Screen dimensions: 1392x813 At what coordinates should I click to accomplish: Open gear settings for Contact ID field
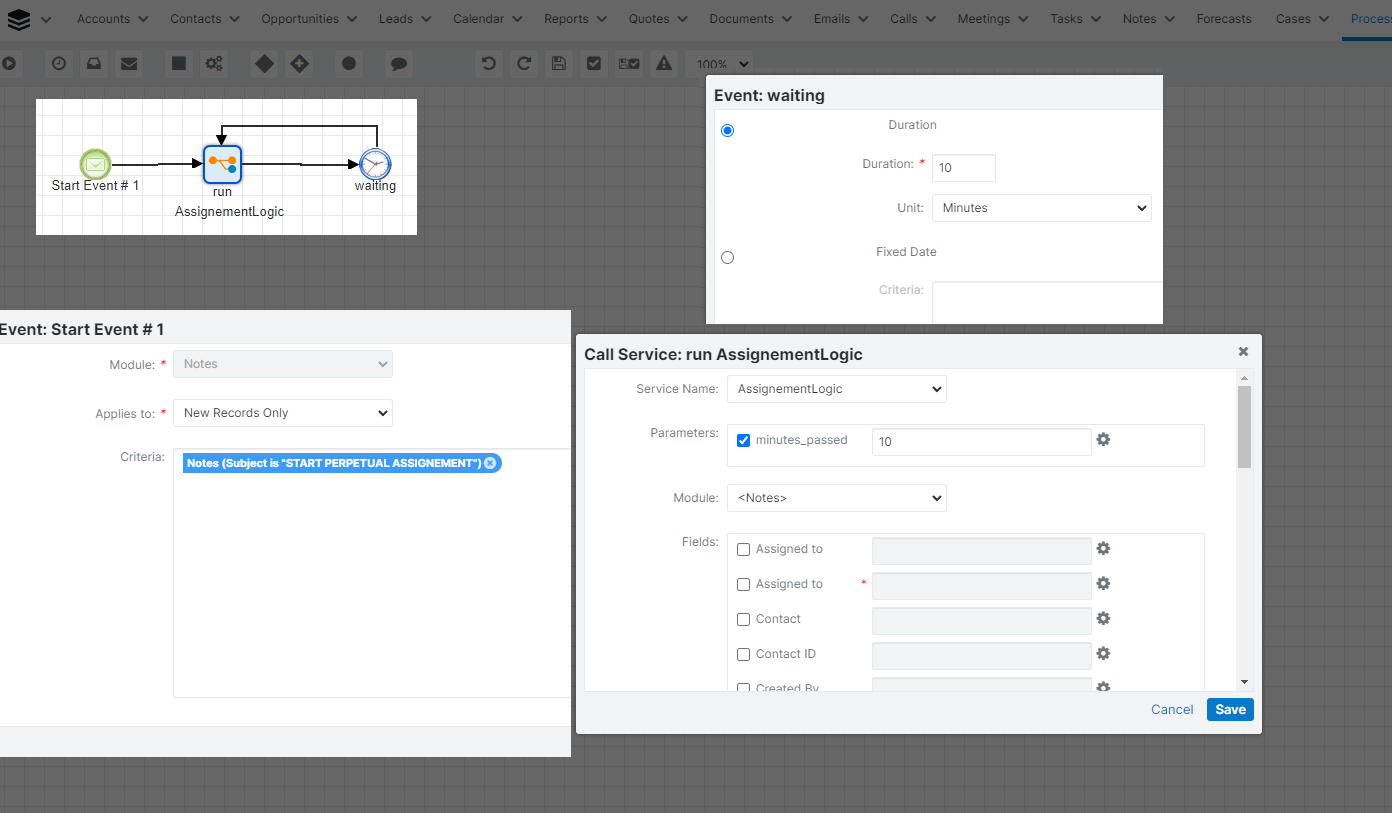[1103, 653]
